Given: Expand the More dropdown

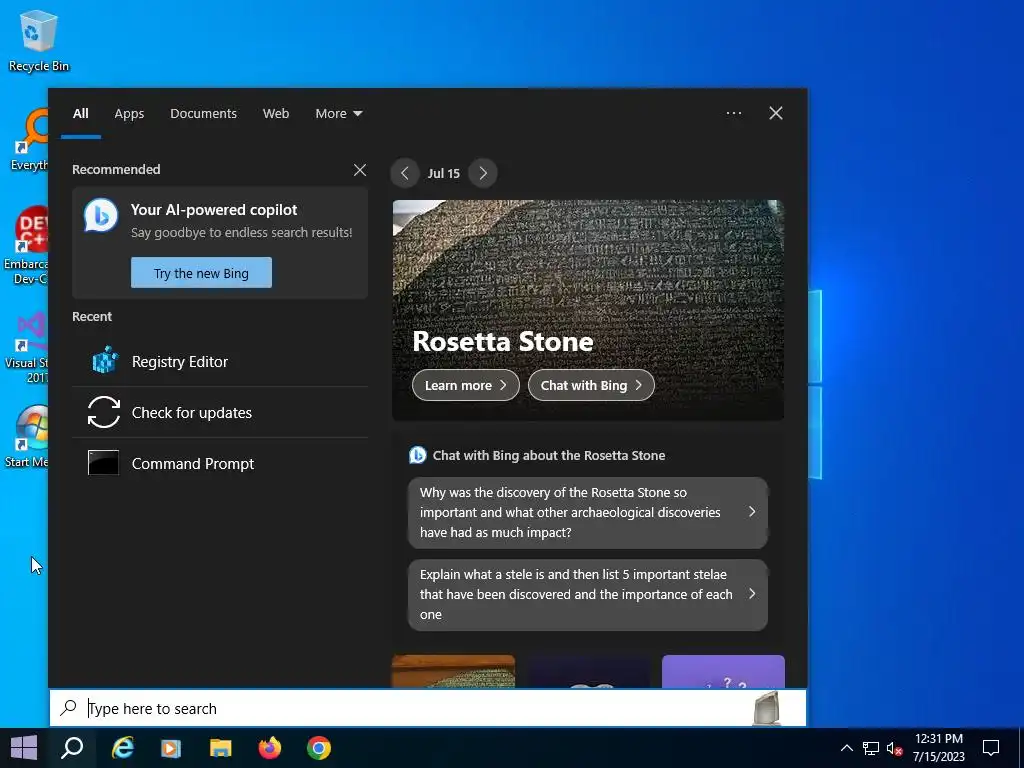Looking at the screenshot, I should pyautogui.click(x=338, y=113).
